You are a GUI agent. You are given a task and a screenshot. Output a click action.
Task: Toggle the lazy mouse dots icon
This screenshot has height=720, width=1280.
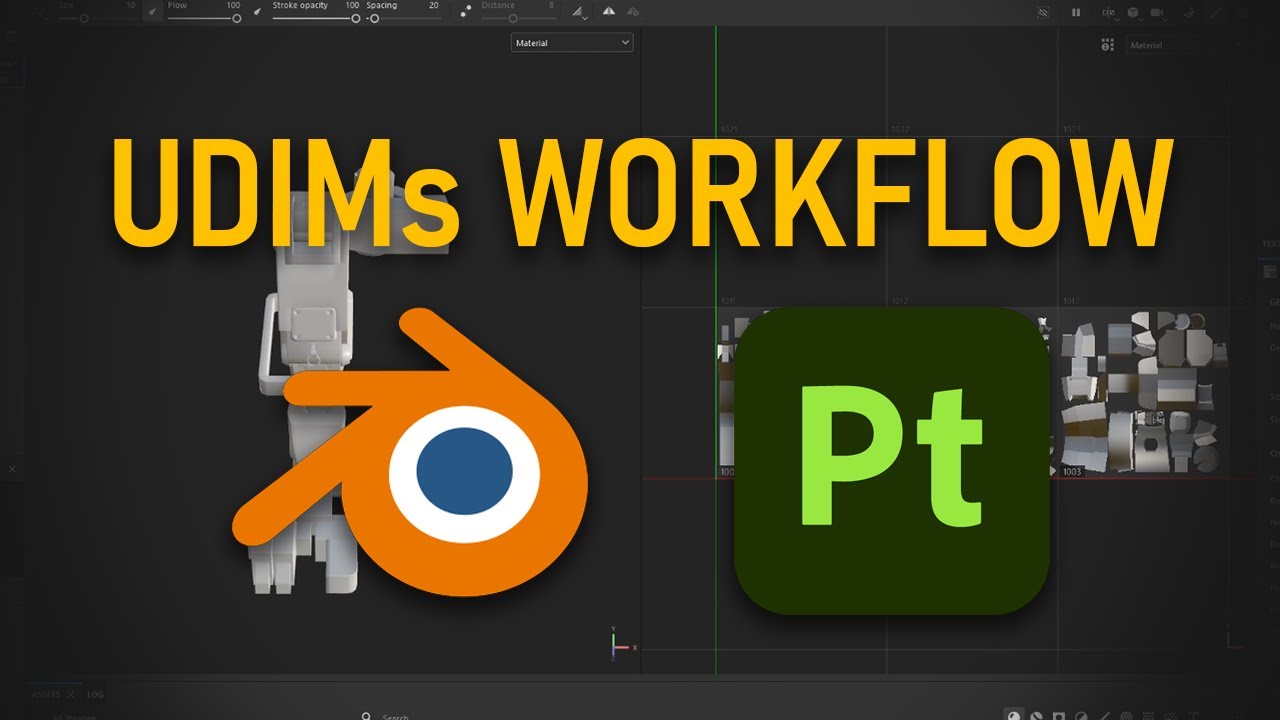pyautogui.click(x=466, y=12)
